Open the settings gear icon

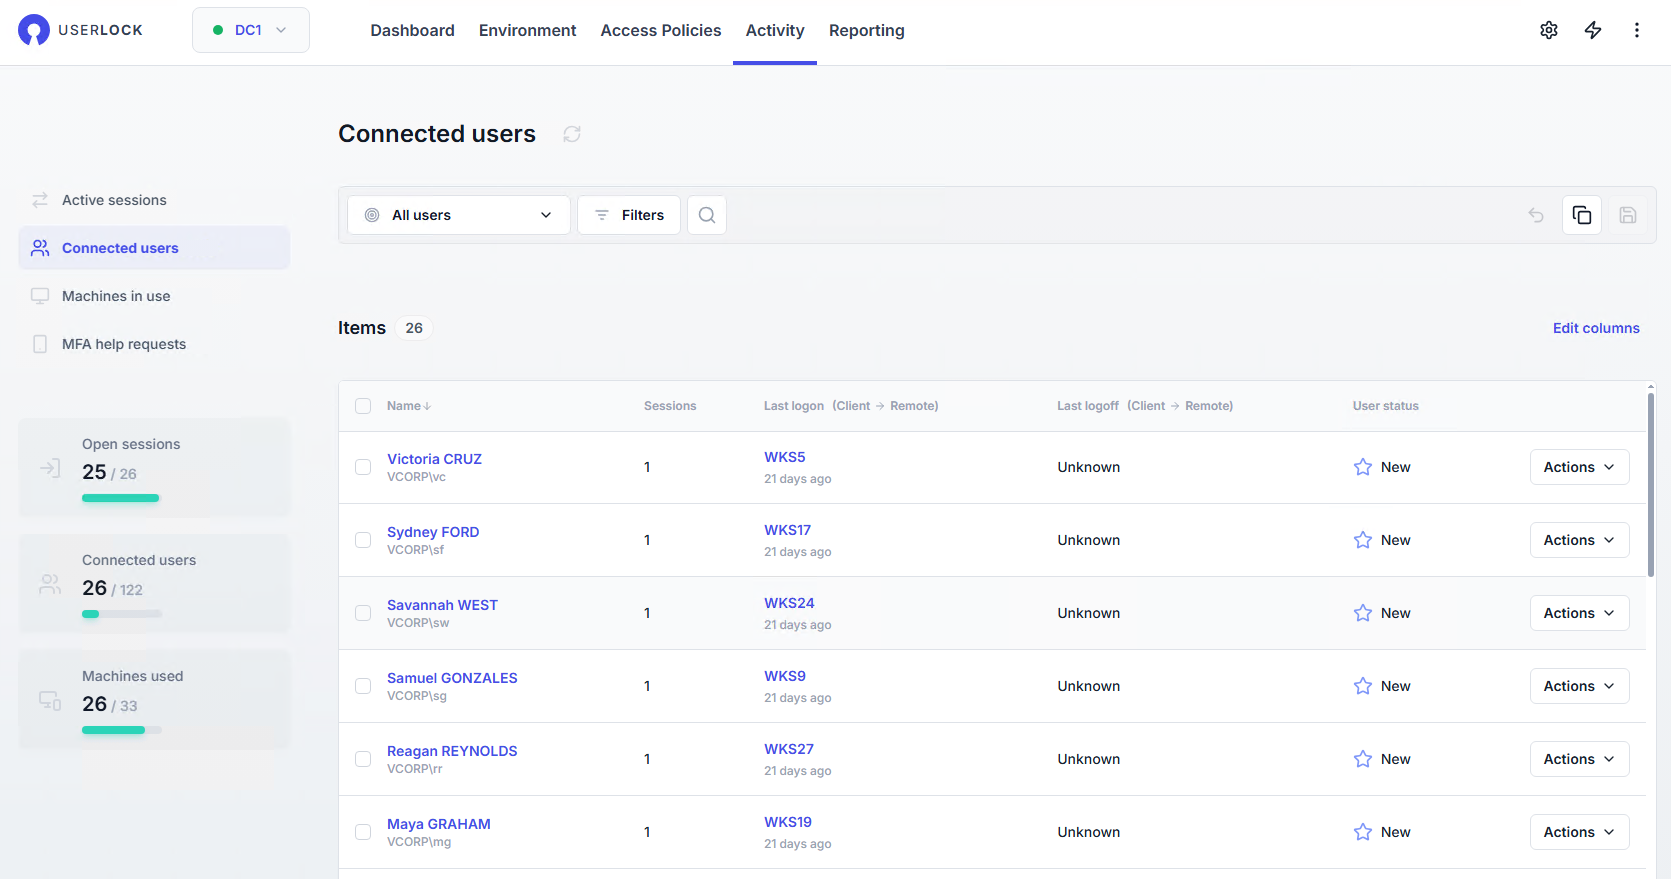[x=1548, y=30]
